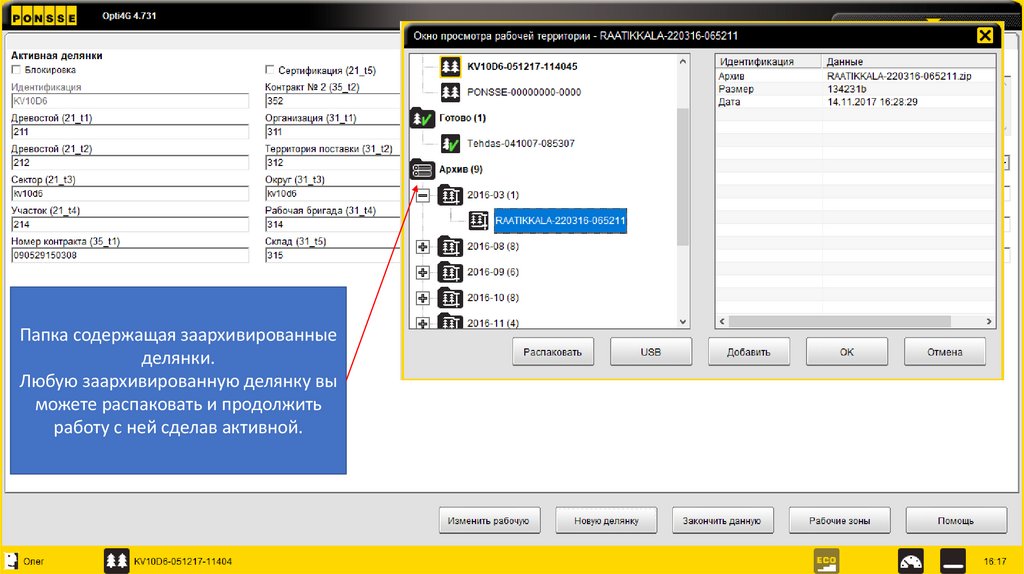Click the 2016-11 archive folder icon
The width and height of the screenshot is (1024, 574).
click(450, 321)
